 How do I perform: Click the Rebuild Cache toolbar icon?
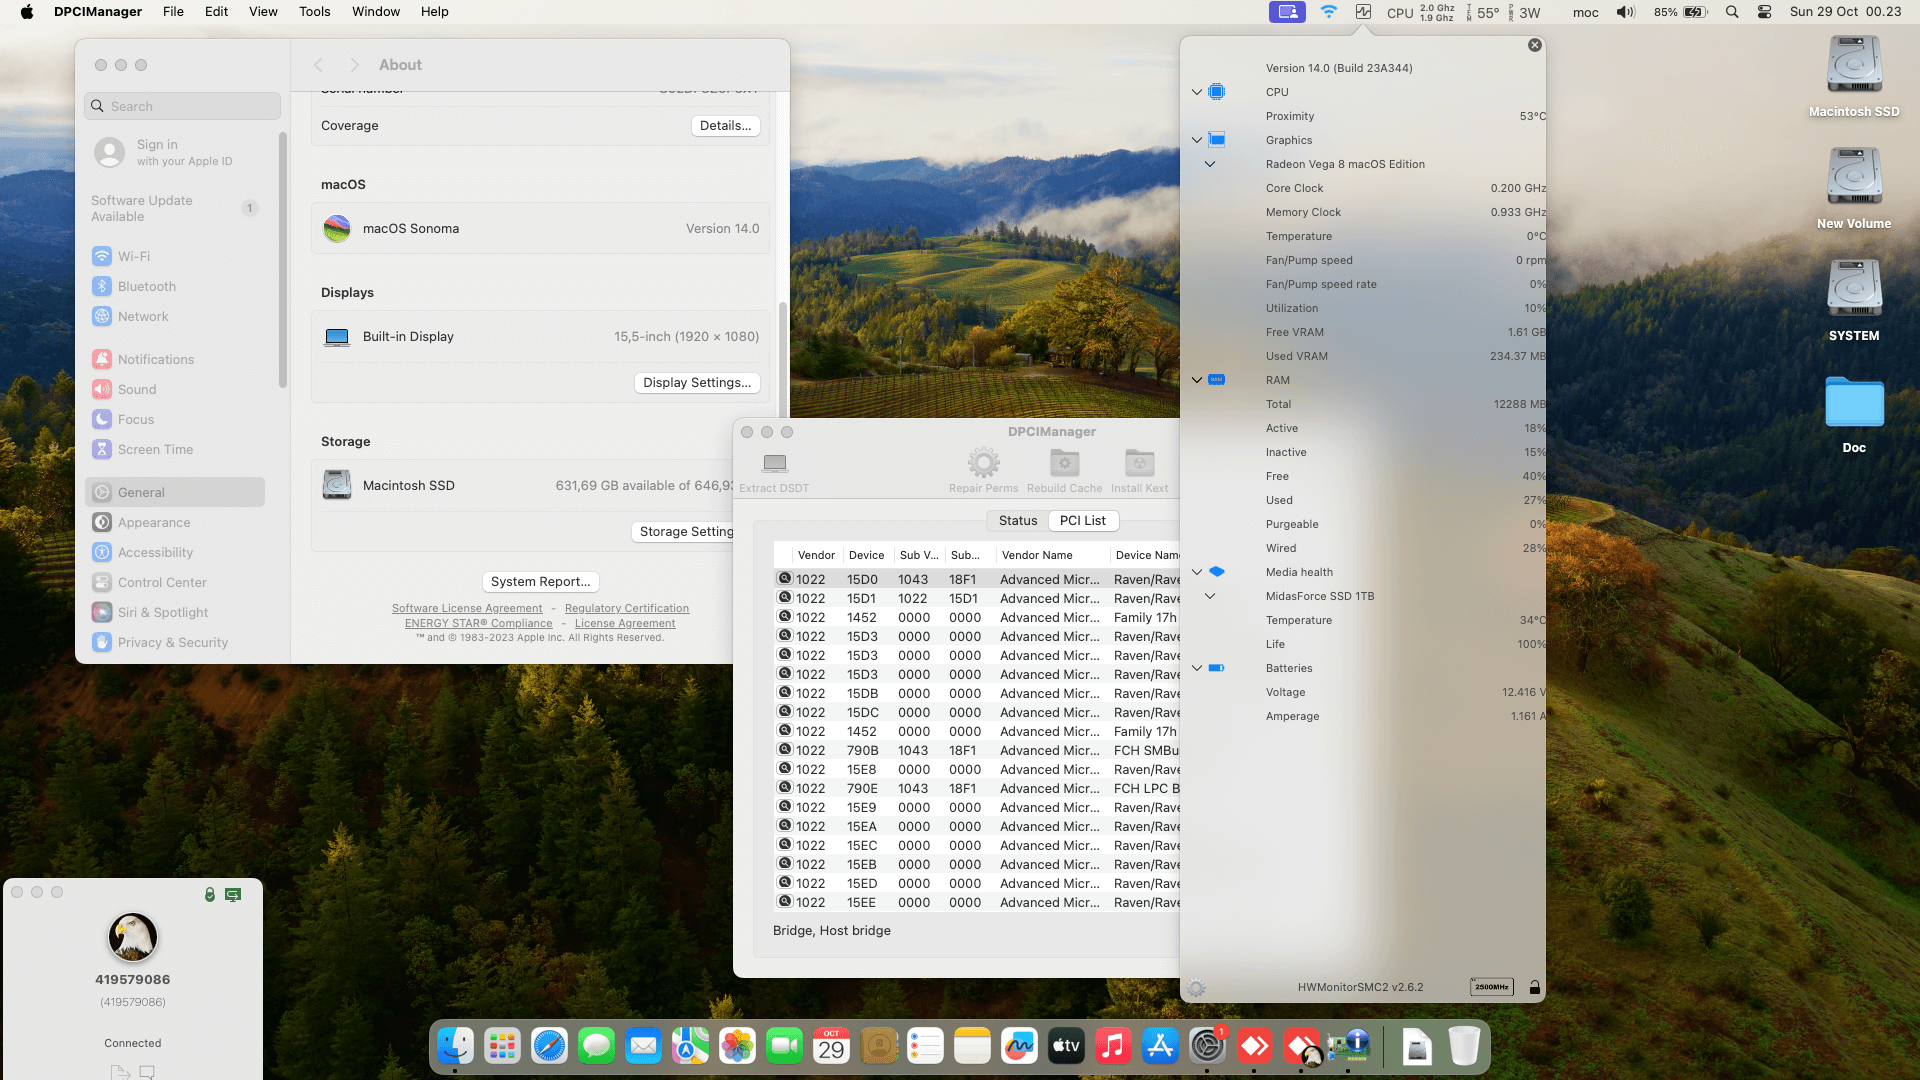[x=1064, y=463]
